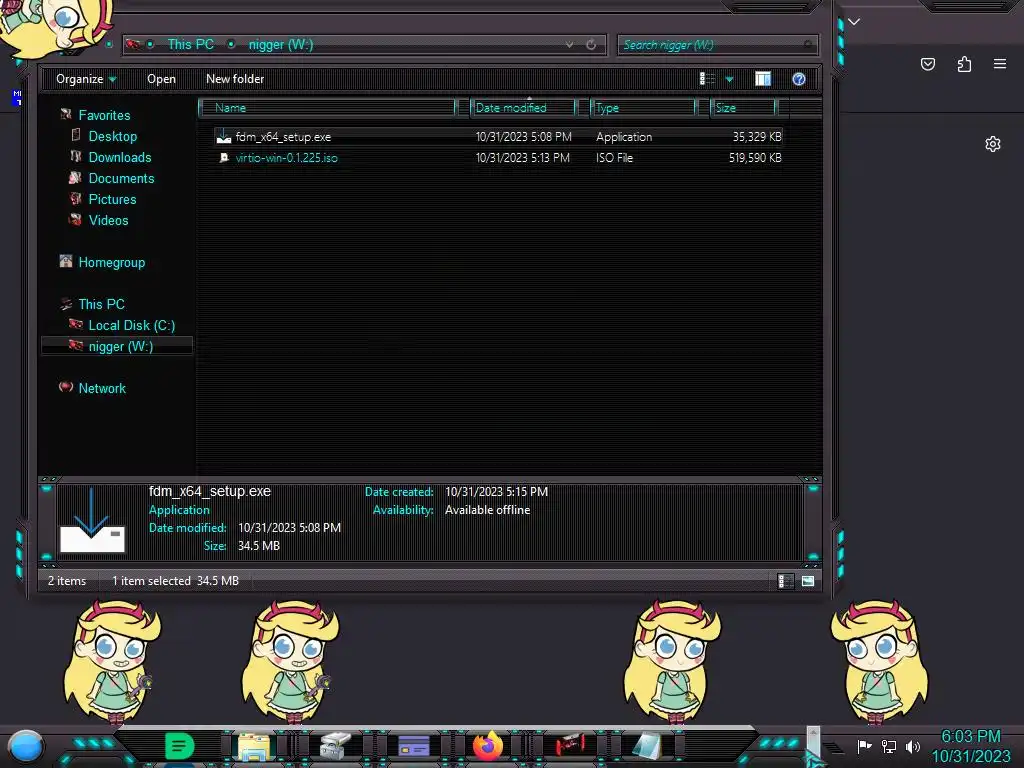Click the 519,590 KB size cell
The width and height of the screenshot is (1024, 768).
tap(755, 157)
